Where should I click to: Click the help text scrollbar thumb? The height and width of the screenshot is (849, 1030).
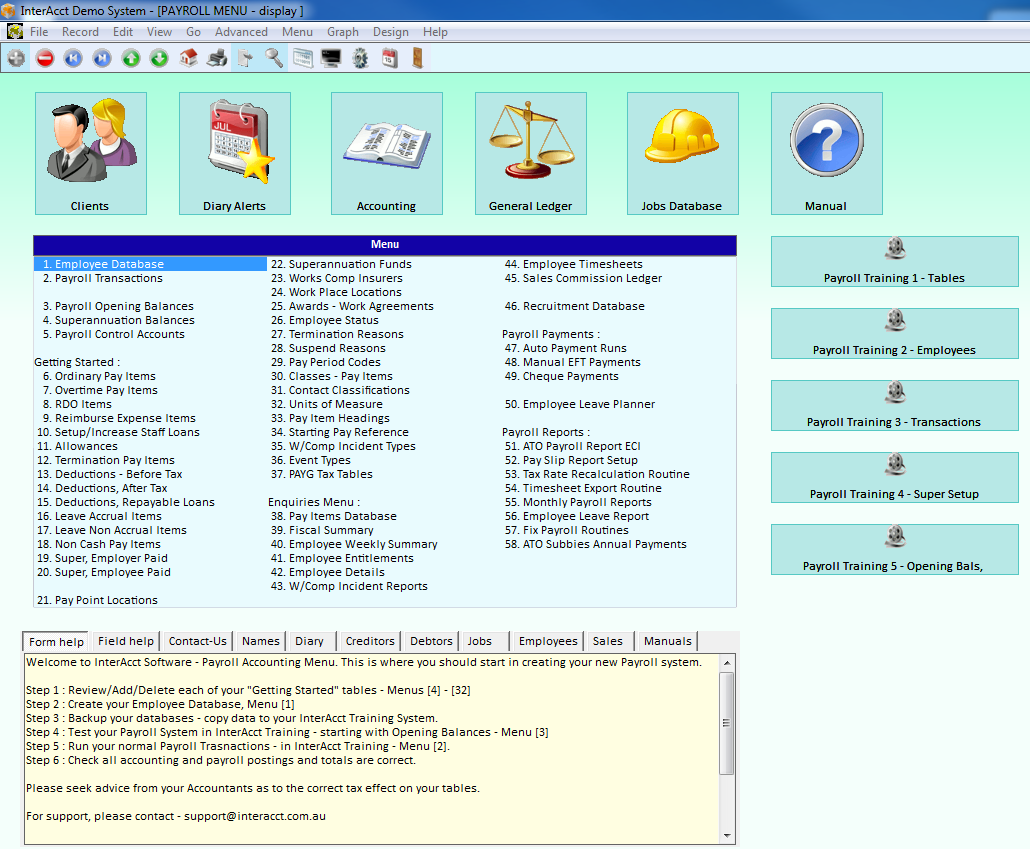[x=727, y=723]
